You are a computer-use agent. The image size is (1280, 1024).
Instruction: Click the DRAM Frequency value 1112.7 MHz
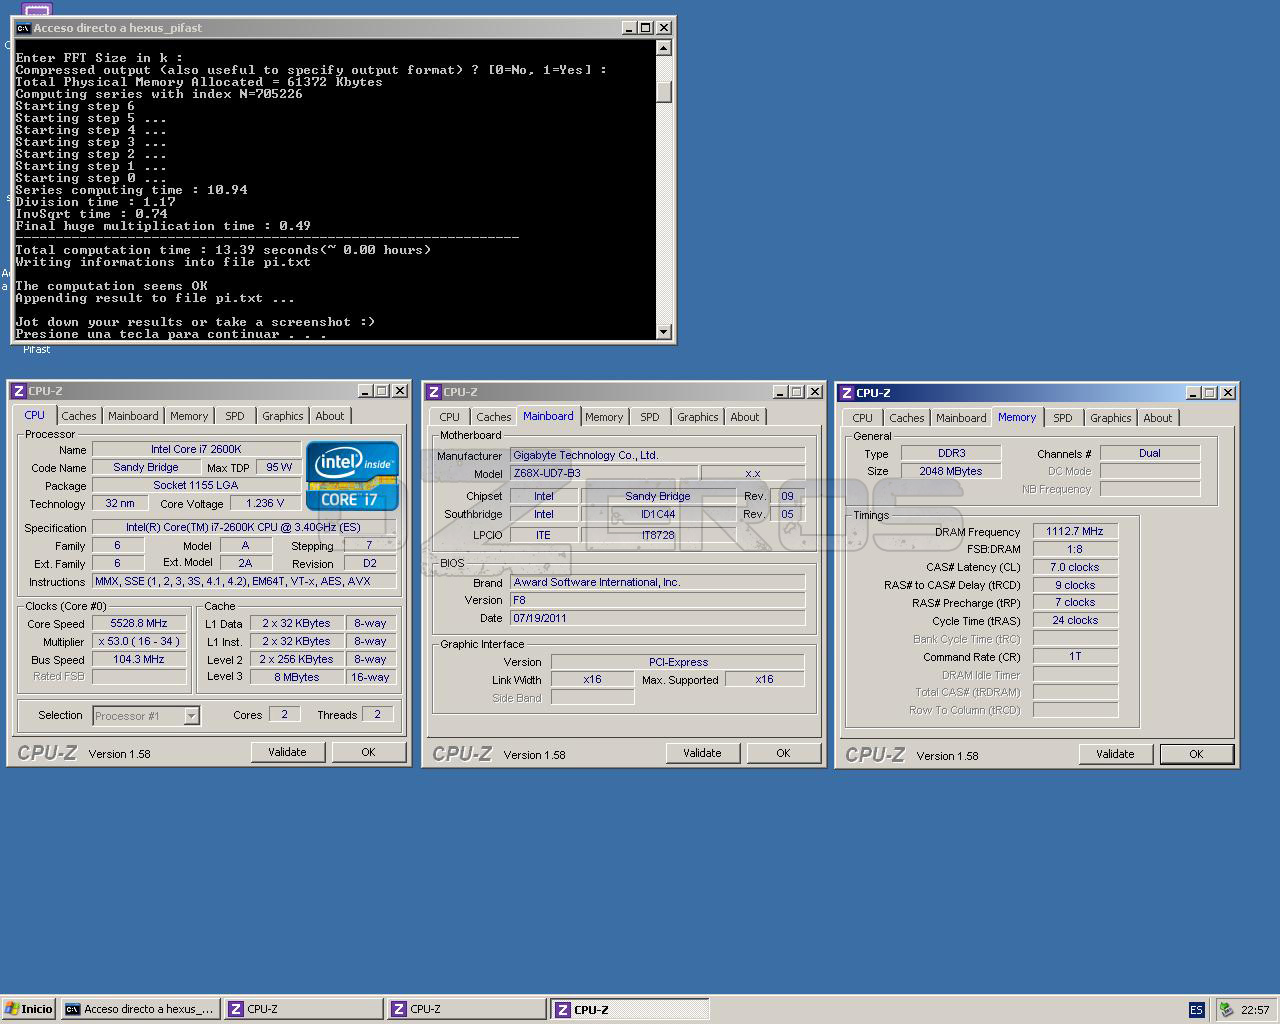point(1075,531)
